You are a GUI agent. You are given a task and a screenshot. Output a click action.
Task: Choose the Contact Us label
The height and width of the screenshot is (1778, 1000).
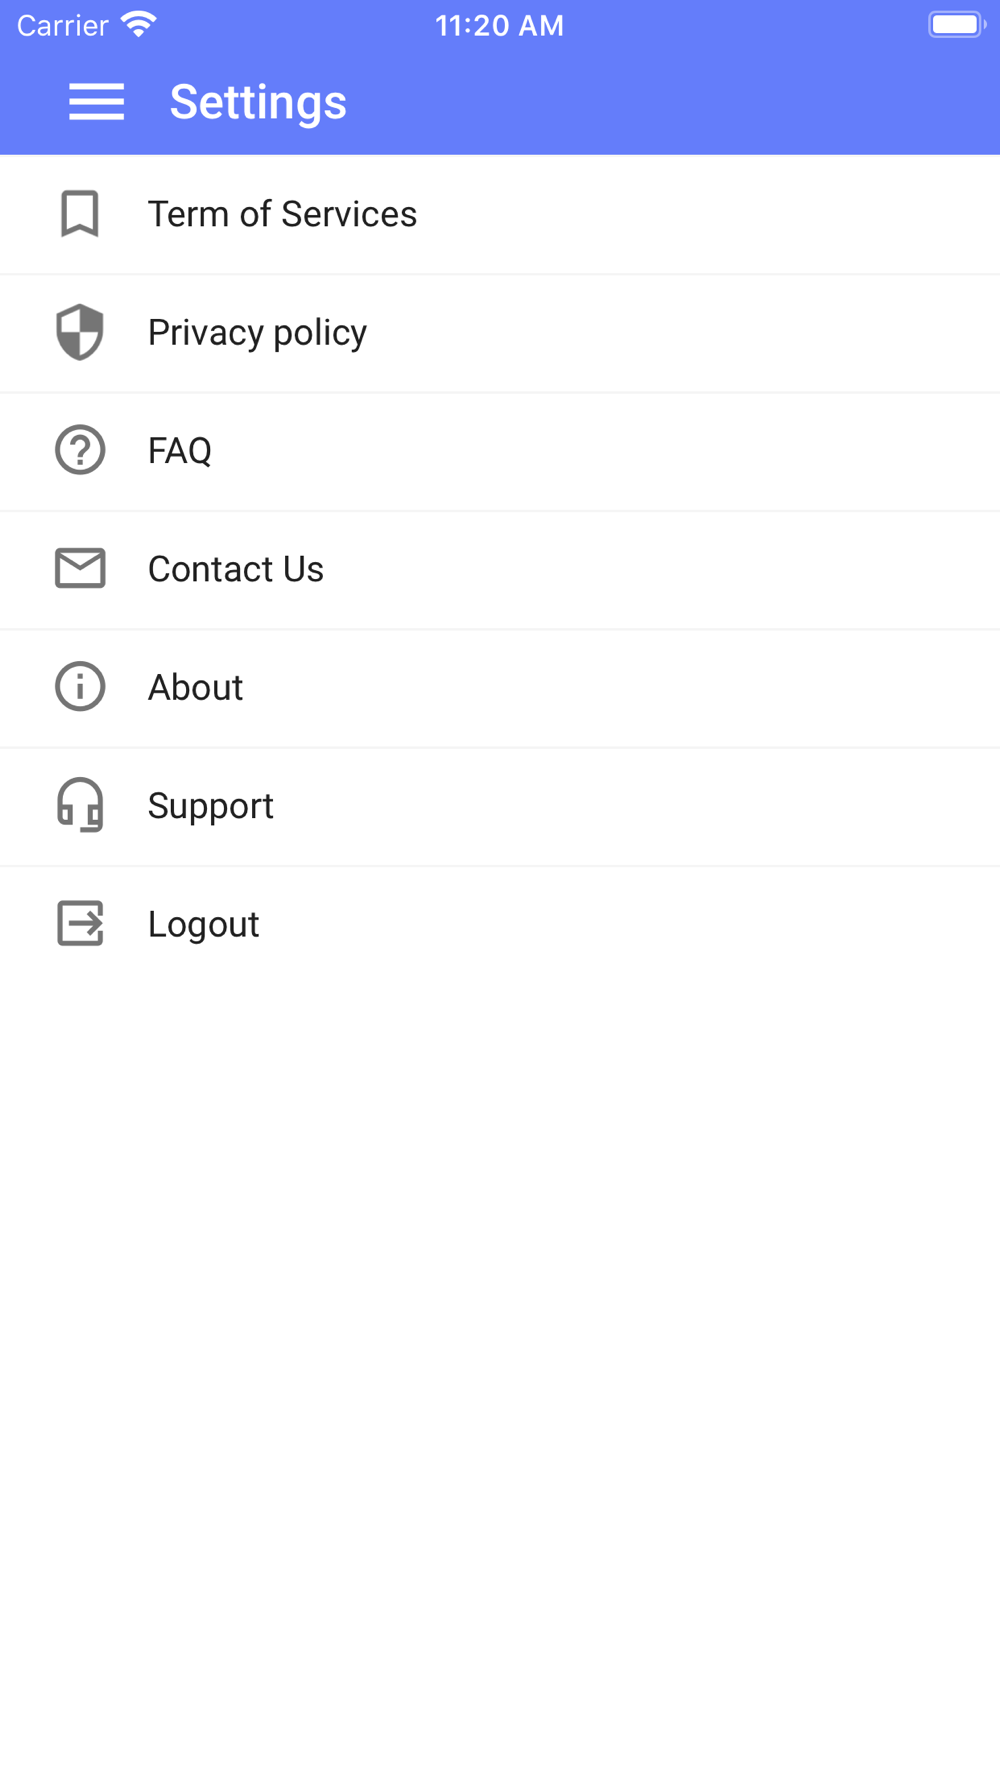(236, 569)
